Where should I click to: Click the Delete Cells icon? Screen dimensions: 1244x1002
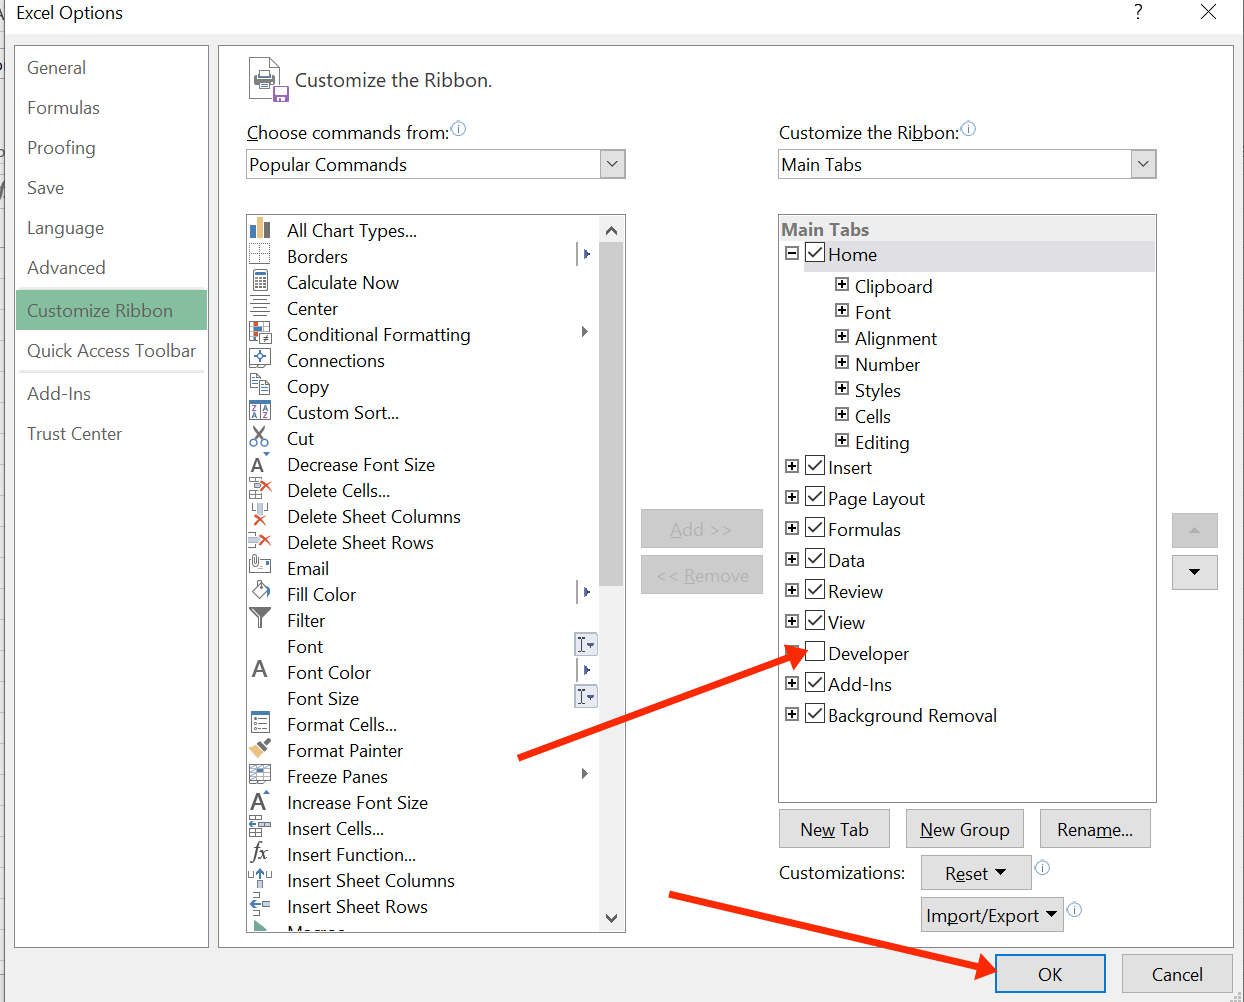(260, 489)
